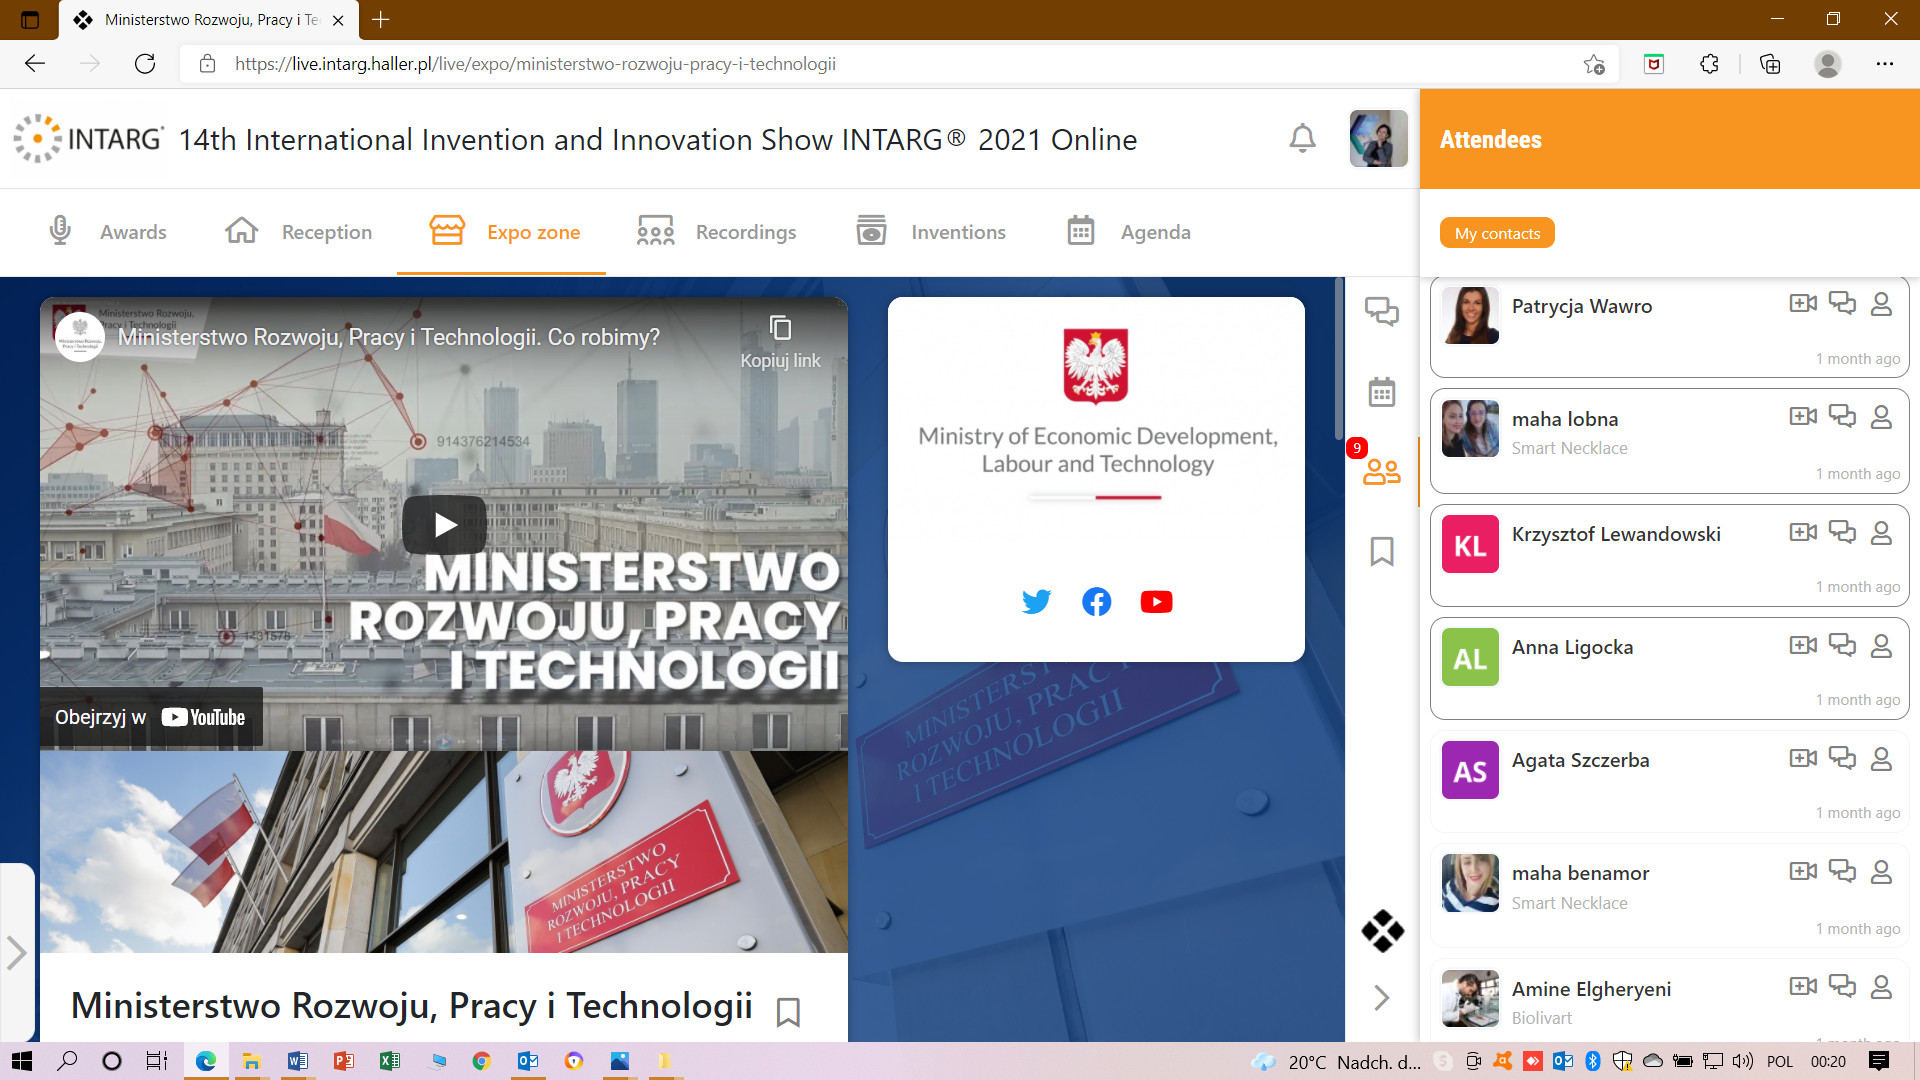Image resolution: width=1920 pixels, height=1080 pixels.
Task: Click Ministry of Economic Development card title
Action: (1098, 450)
